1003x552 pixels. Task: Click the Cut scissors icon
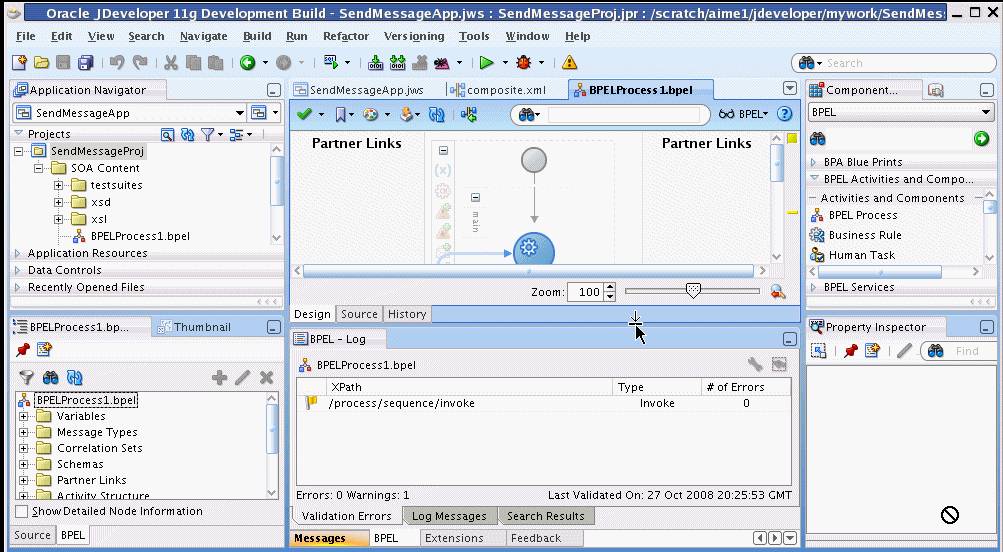[171, 63]
